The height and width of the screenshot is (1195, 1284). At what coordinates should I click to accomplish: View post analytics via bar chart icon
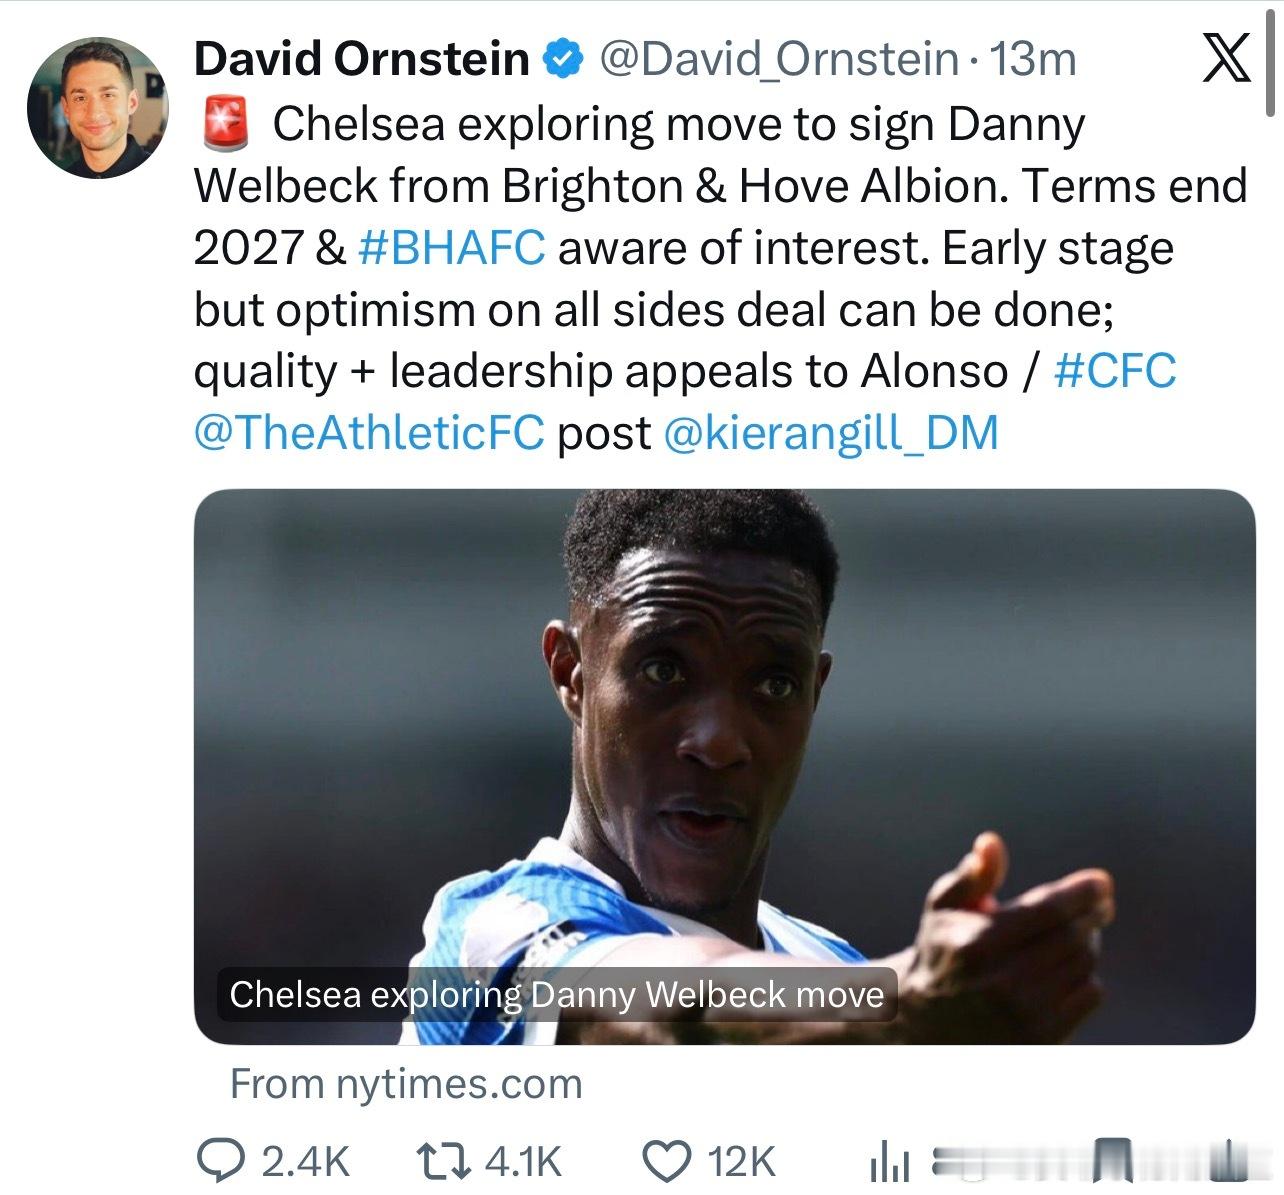(x=889, y=1162)
